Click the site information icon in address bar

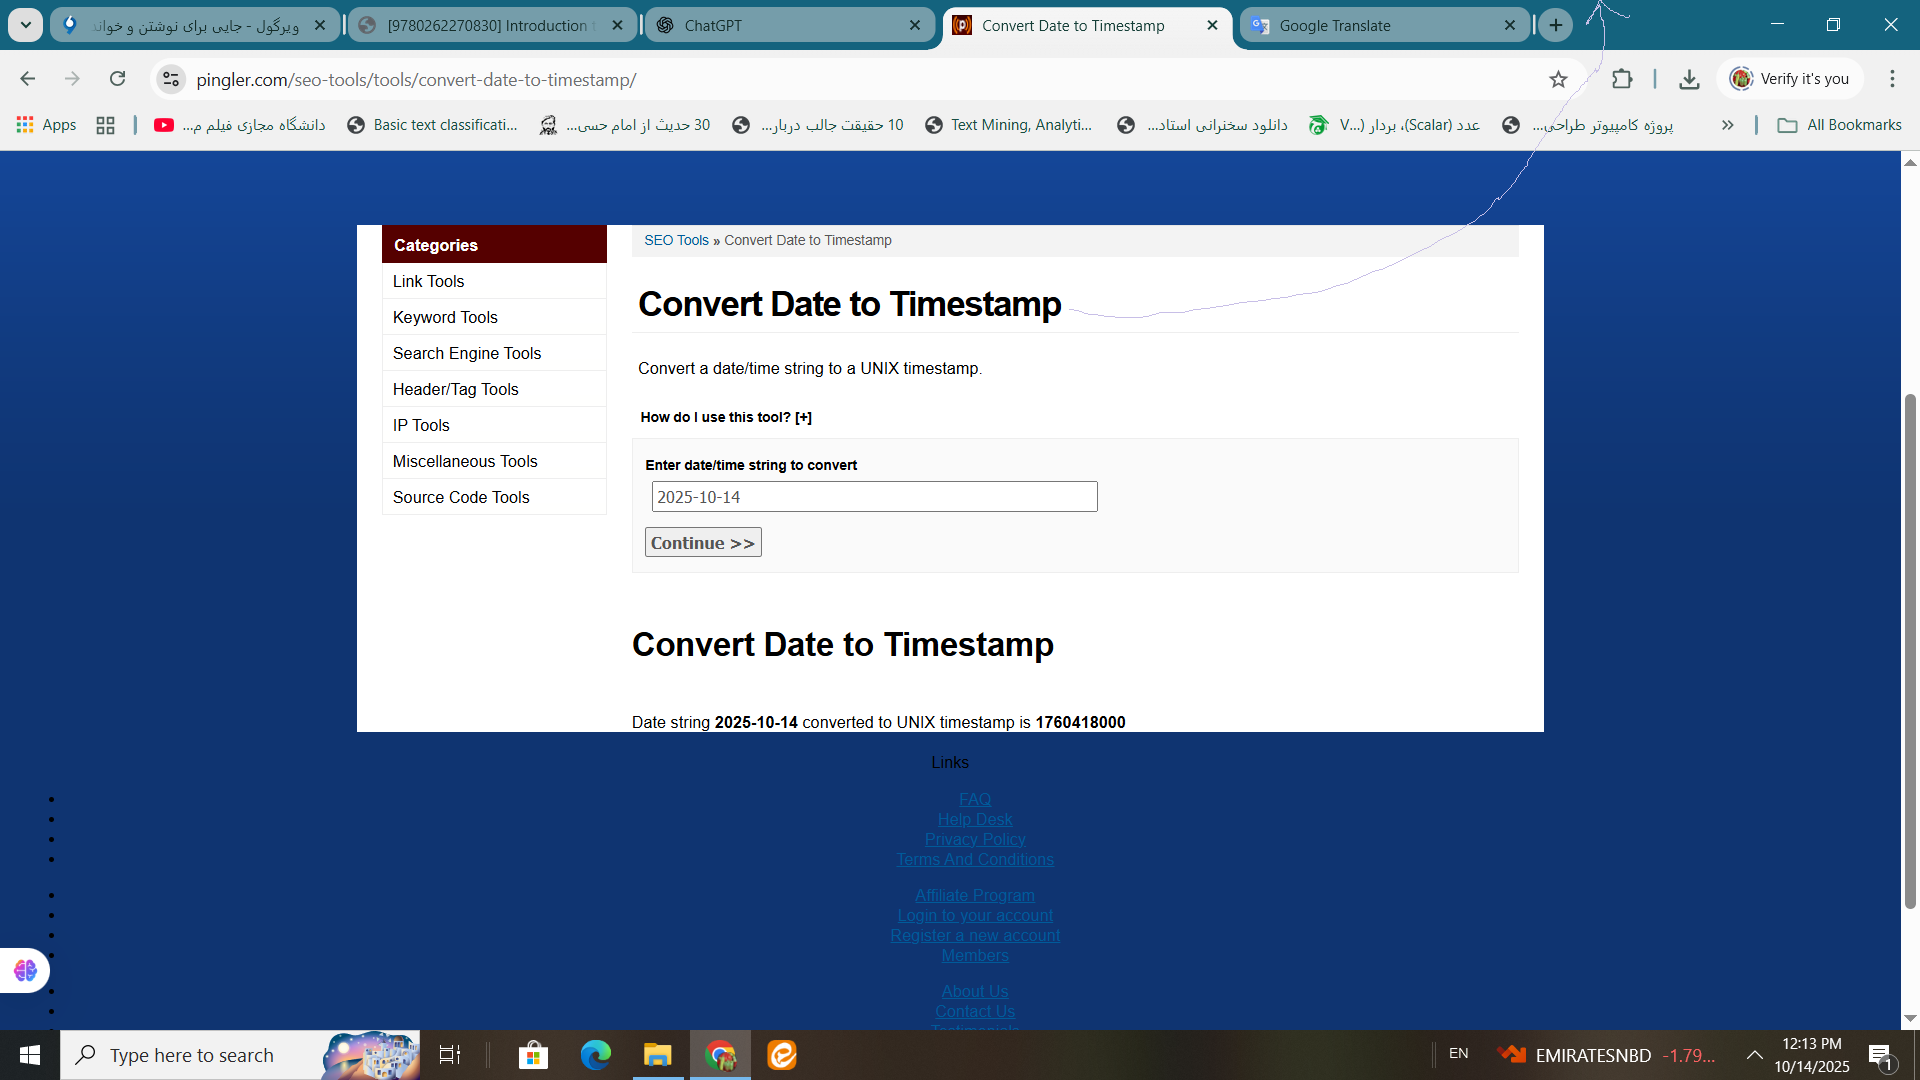pos(171,79)
